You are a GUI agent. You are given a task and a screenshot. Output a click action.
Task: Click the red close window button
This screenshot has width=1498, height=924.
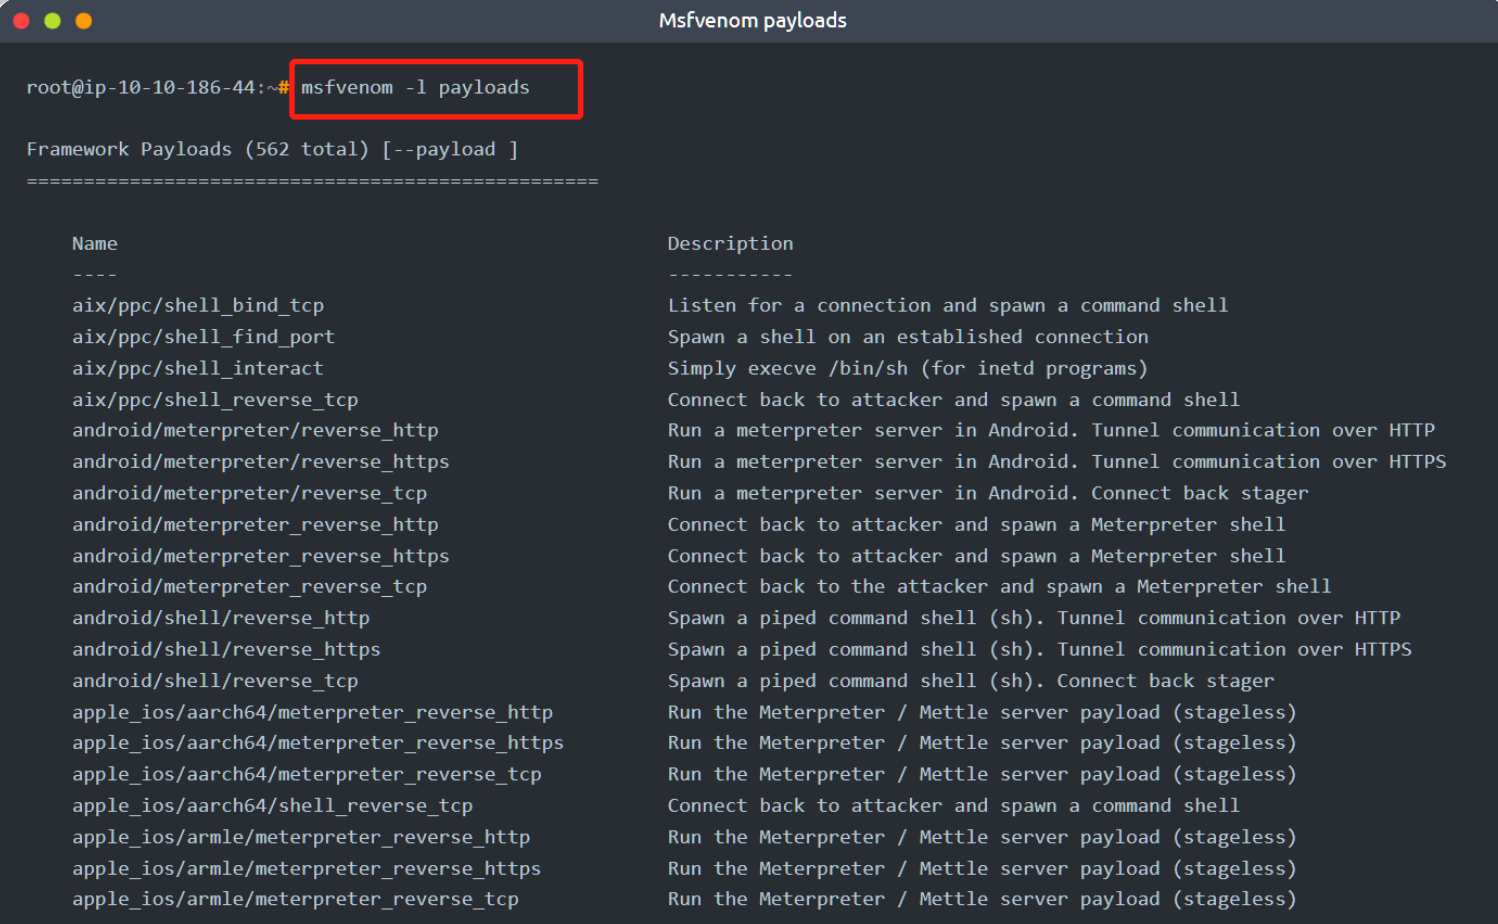coord(21,20)
